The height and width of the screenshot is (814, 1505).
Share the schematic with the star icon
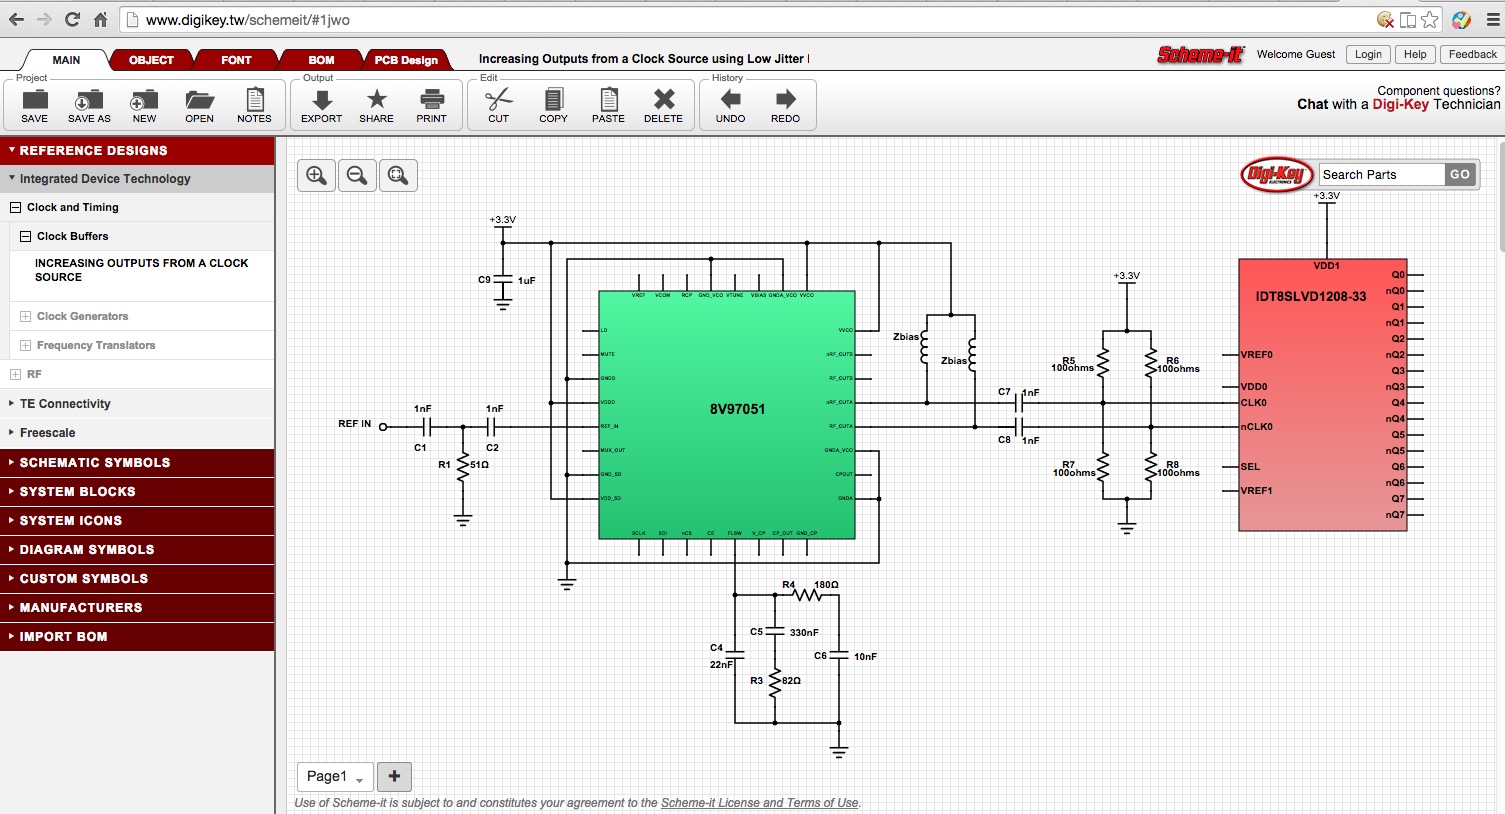tap(376, 105)
